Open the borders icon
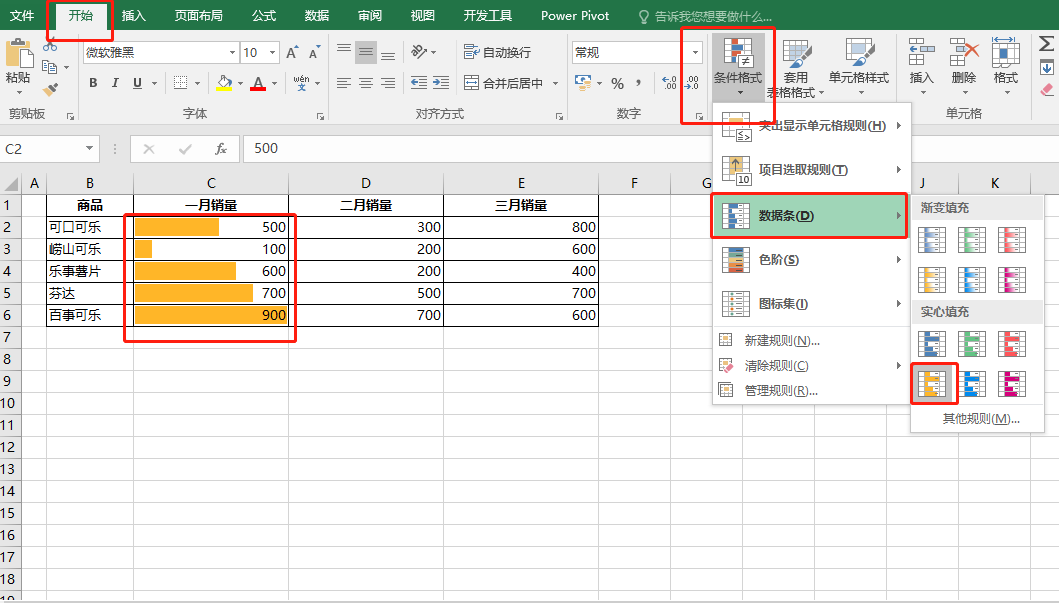Screen dimensions: 1059x603 point(180,83)
